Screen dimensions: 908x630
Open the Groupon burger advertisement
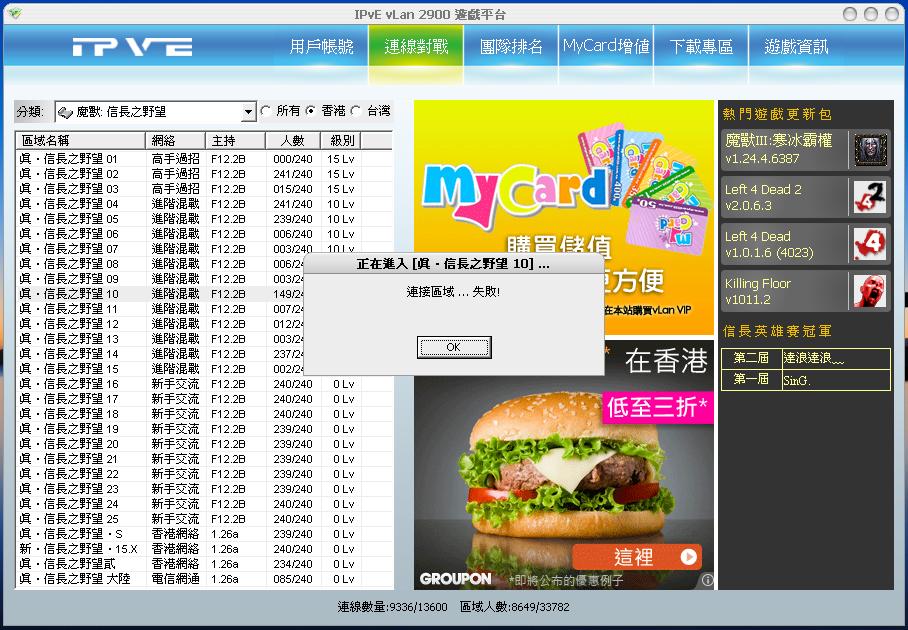tap(564, 464)
